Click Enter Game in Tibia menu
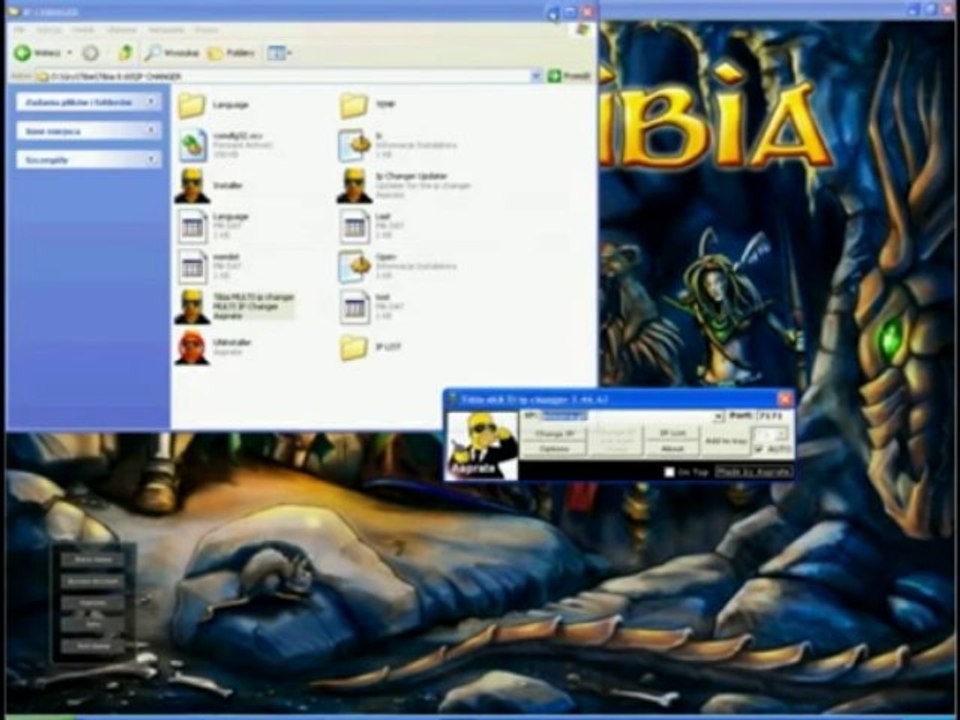This screenshot has height=720, width=960. pyautogui.click(x=93, y=560)
